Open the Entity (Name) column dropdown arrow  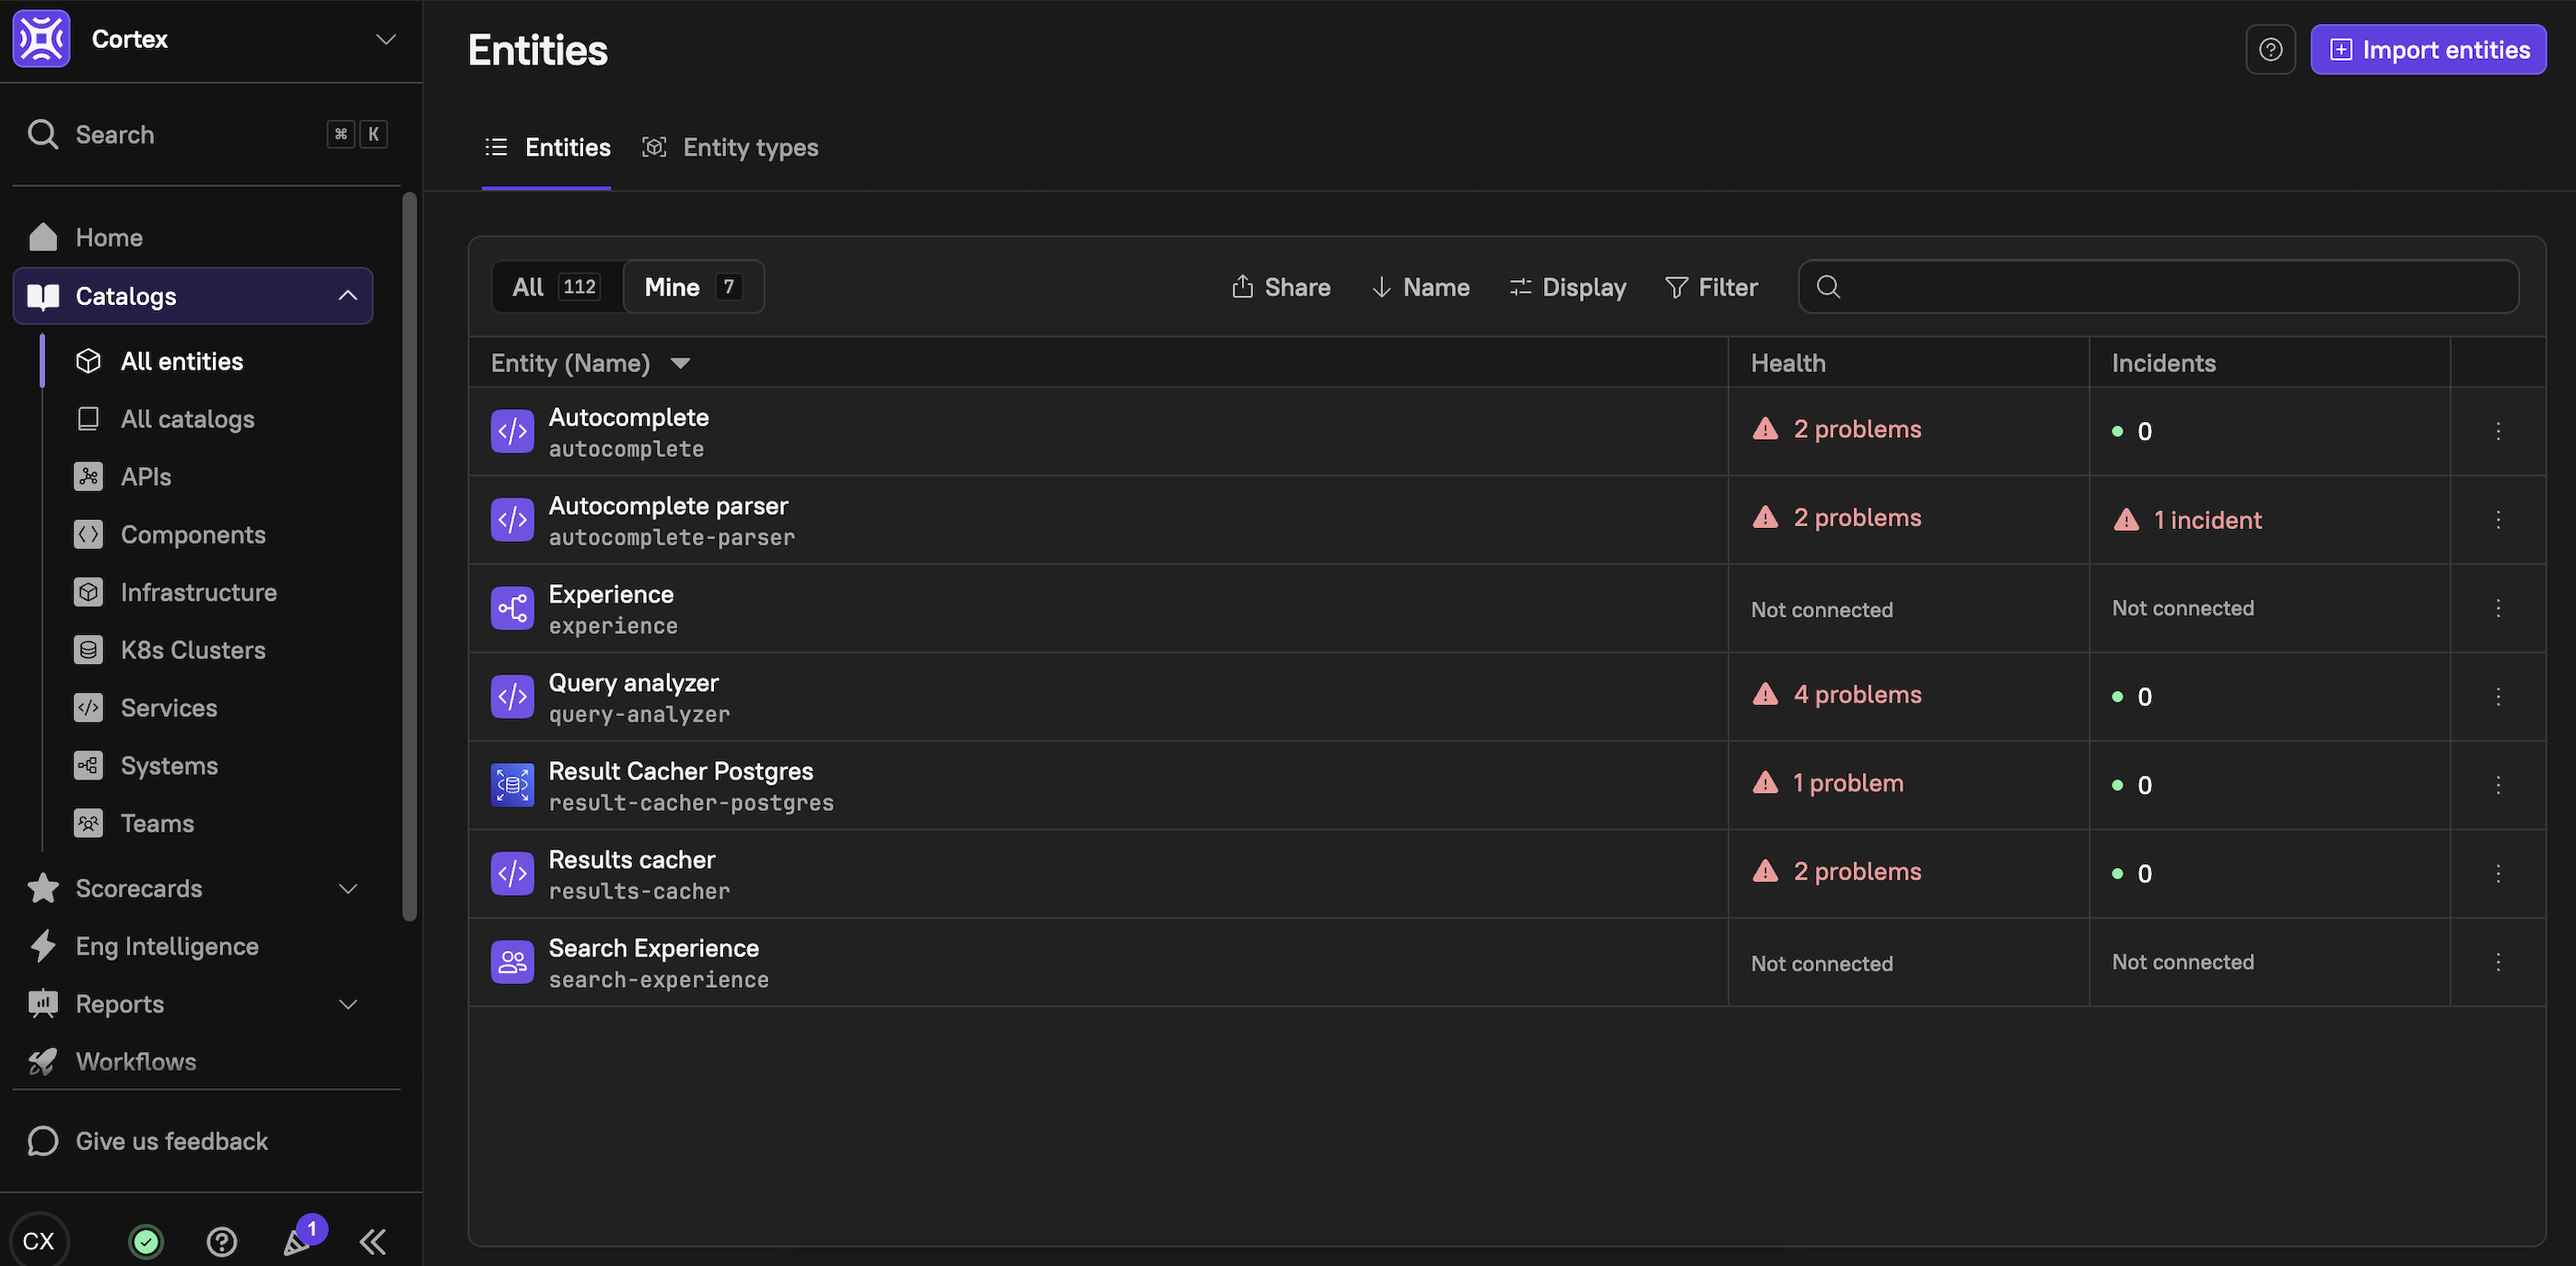[680, 363]
